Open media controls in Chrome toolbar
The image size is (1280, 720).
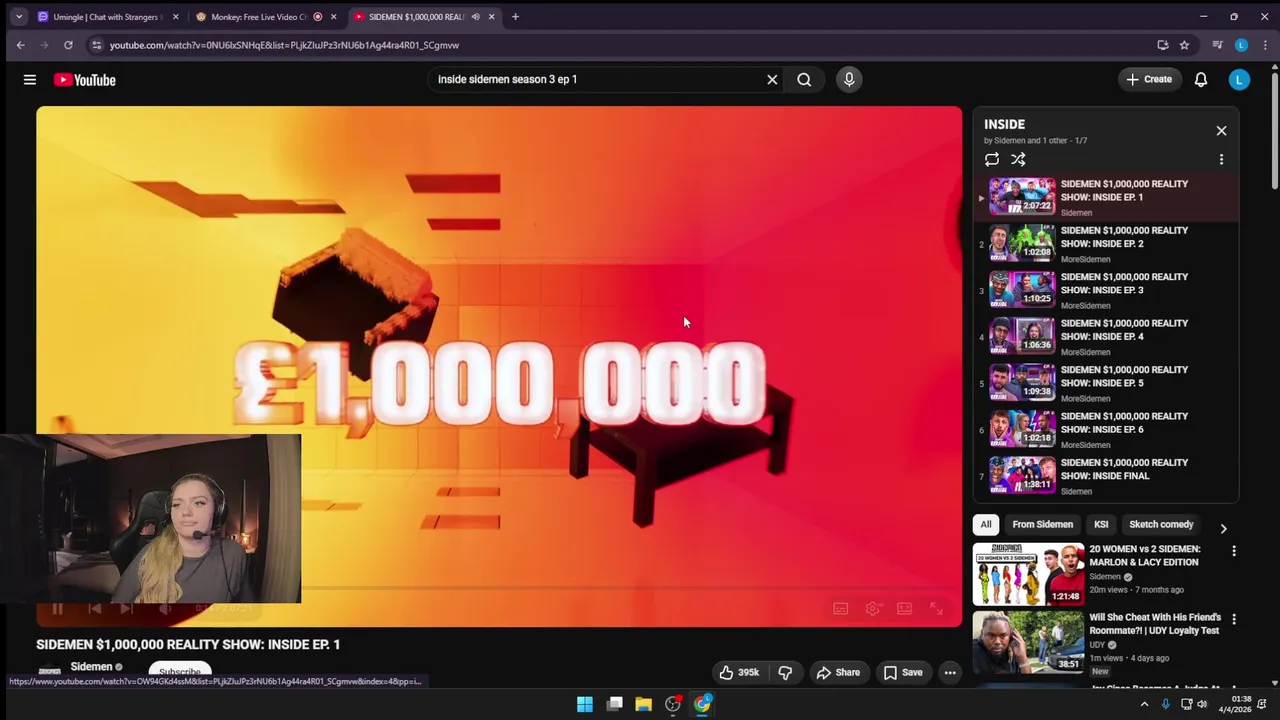tap(1217, 45)
